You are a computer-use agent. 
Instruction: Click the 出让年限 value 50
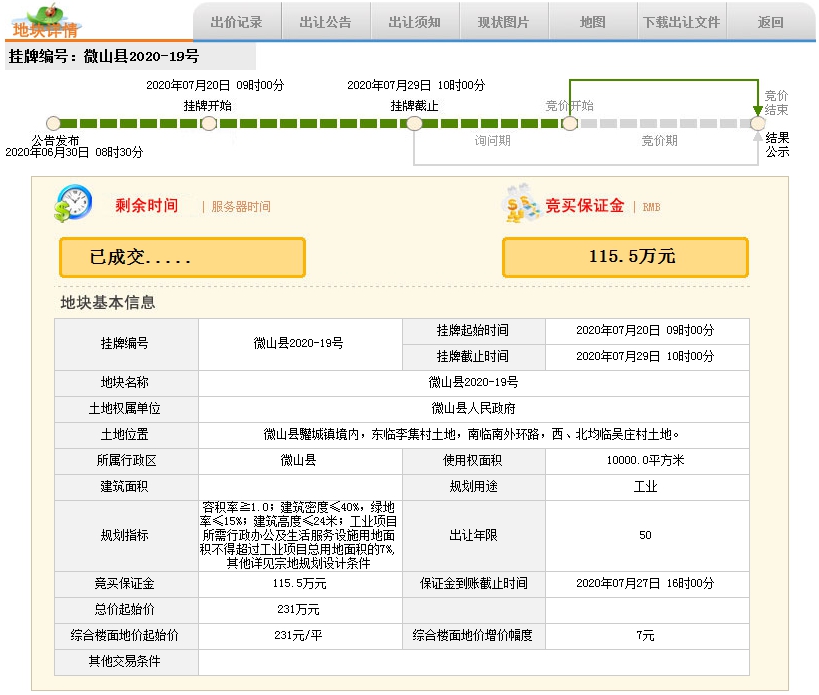[646, 535]
